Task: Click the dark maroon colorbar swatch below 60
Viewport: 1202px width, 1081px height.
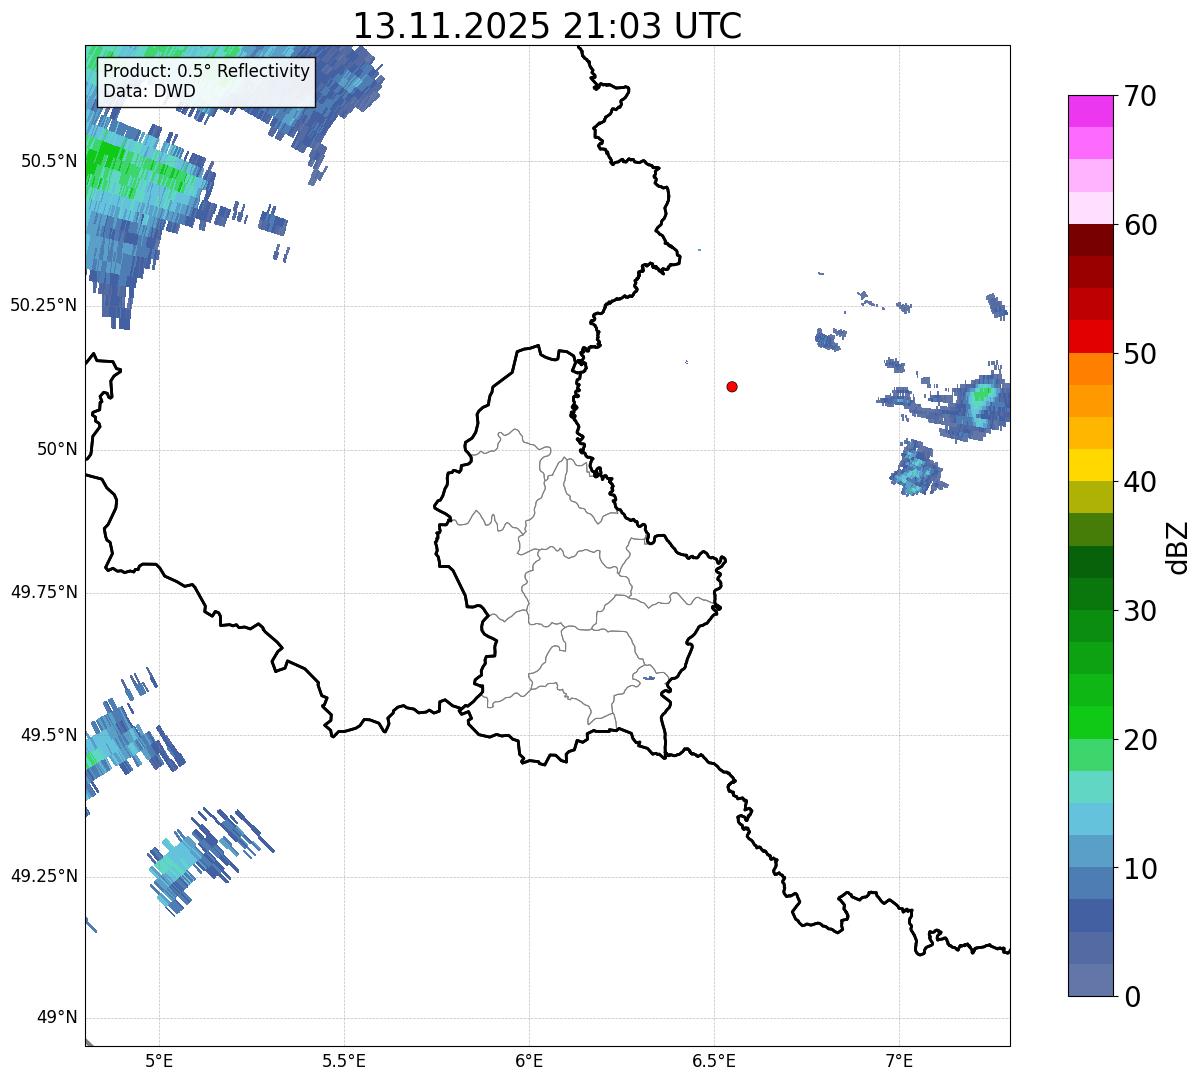Action: [1091, 241]
